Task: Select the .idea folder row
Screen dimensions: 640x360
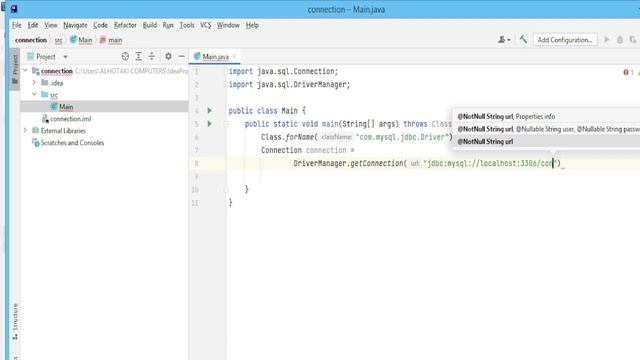Action: tap(104, 83)
